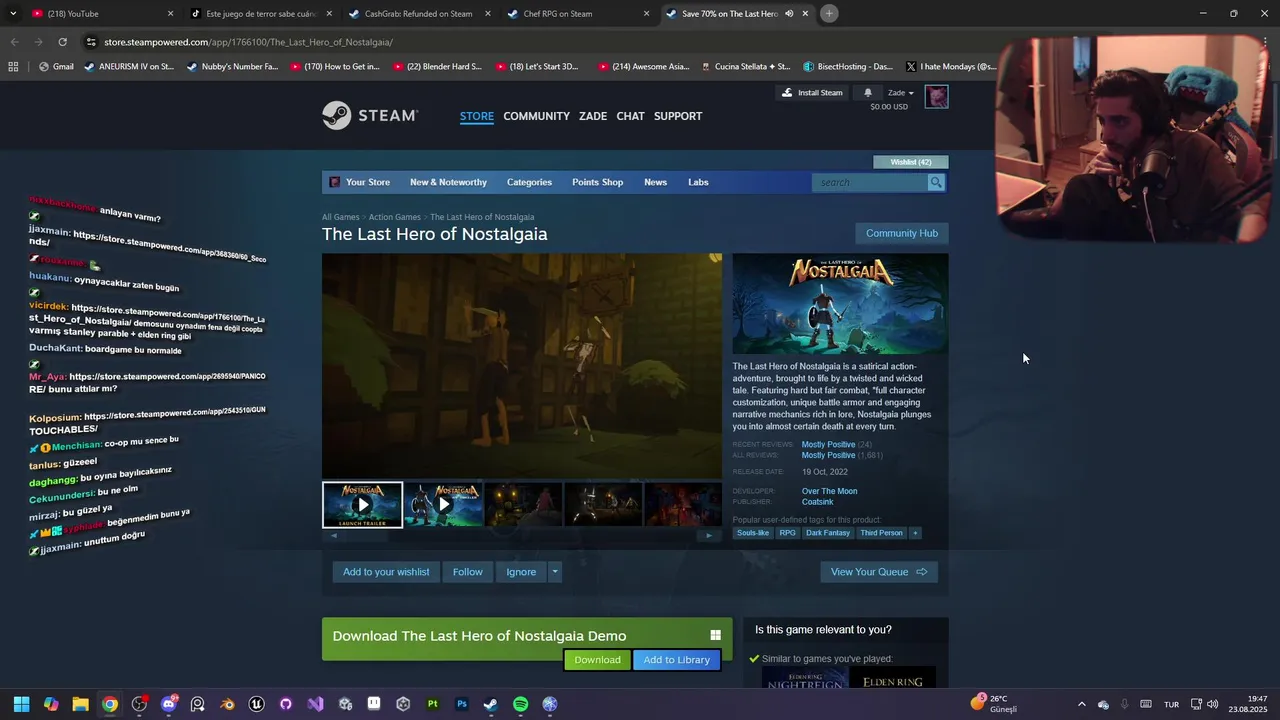Open the Steam logo homepage
Viewport: 1280px width, 720px height.
369,116
